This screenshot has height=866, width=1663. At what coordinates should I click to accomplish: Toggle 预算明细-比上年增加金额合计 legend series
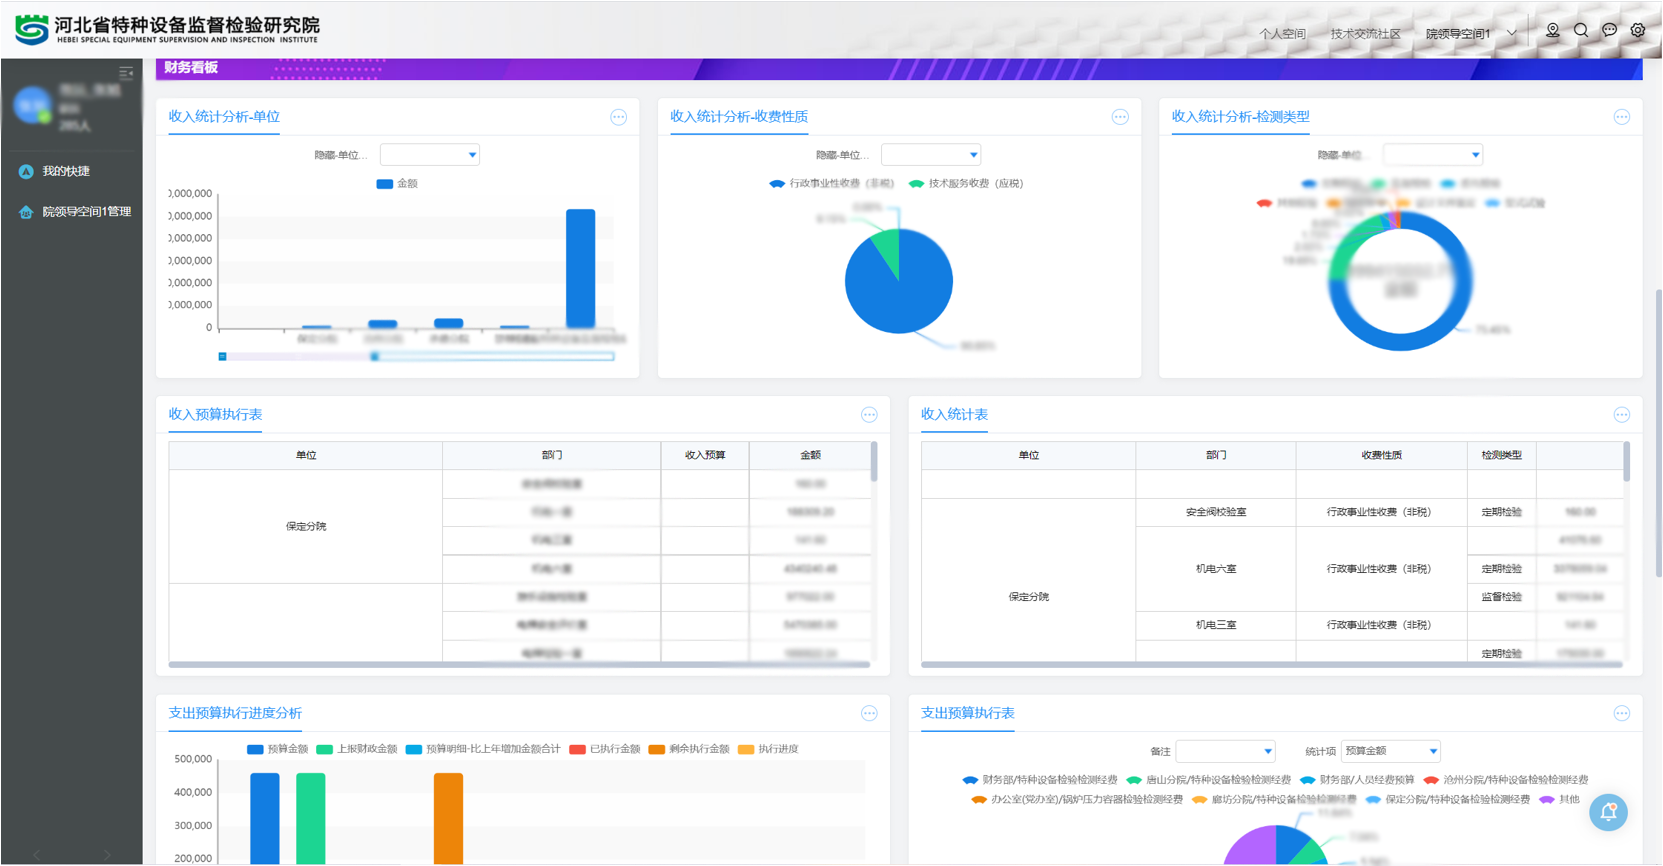[483, 749]
